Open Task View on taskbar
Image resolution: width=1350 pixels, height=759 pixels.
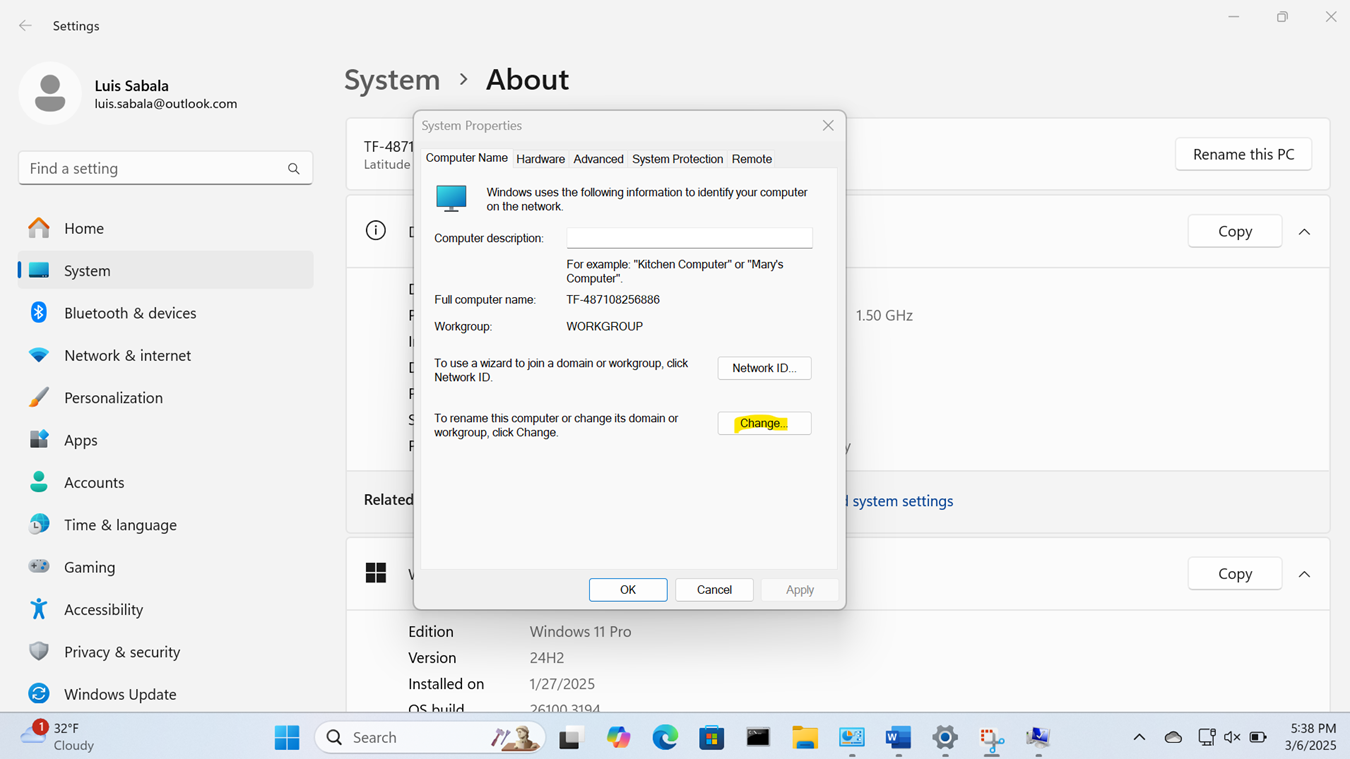coord(570,738)
